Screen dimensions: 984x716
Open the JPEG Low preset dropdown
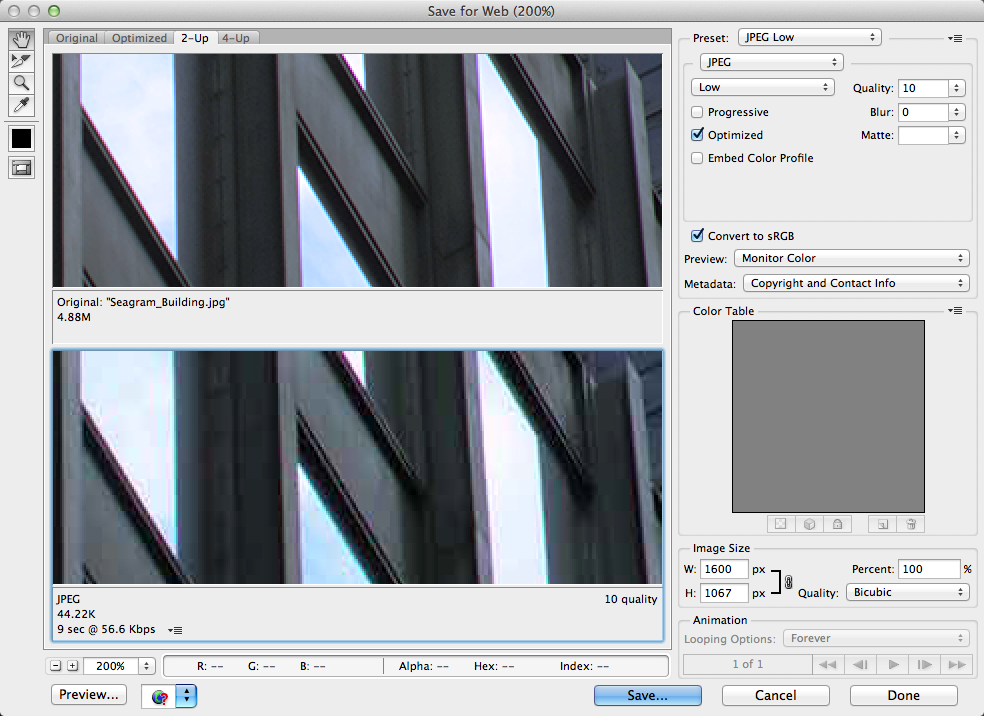(809, 36)
